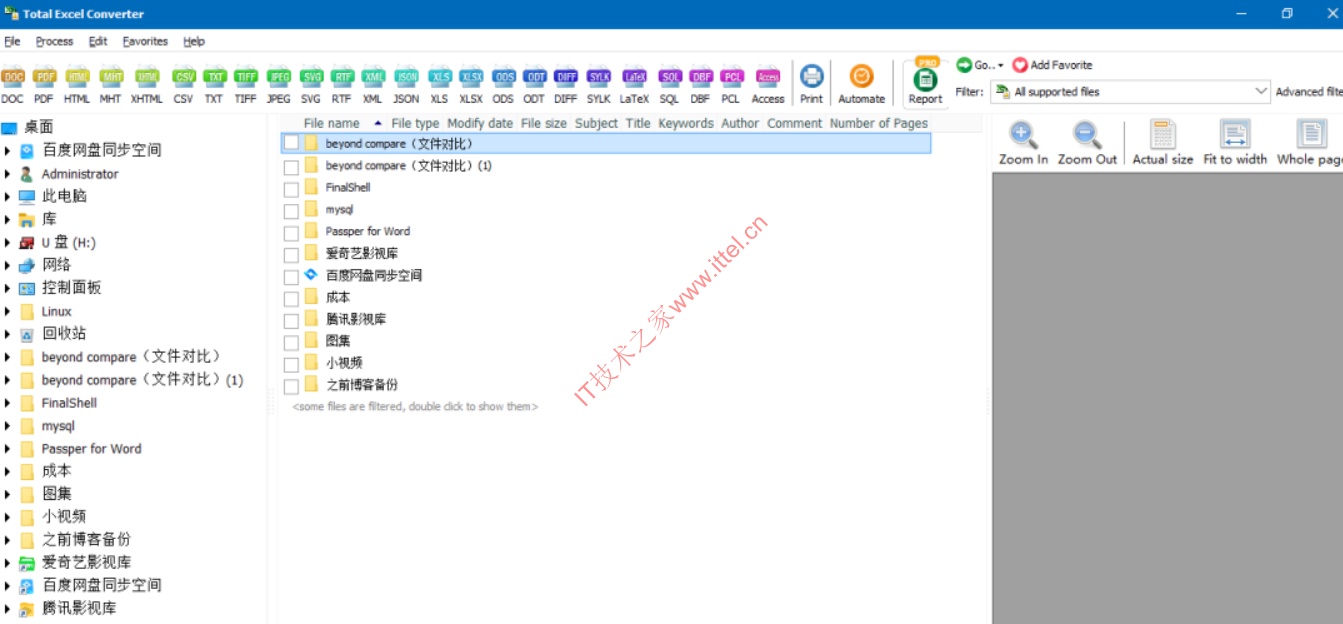Open the Print tool
Screen dimensions: 1343x624
(811, 78)
